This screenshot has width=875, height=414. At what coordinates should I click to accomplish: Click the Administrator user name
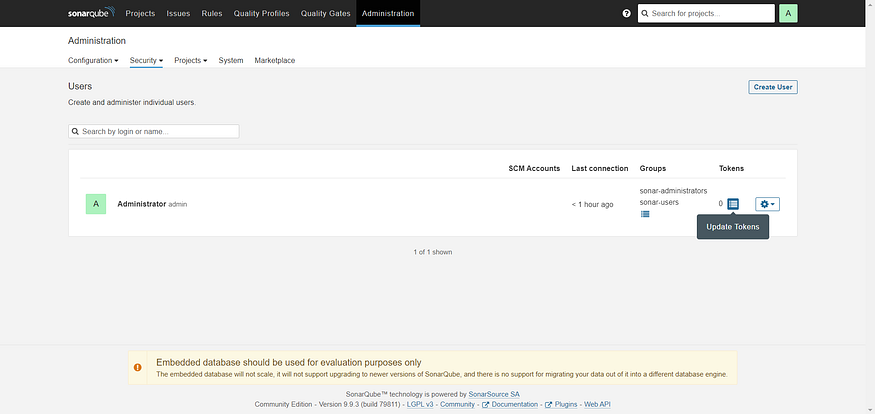click(142, 204)
